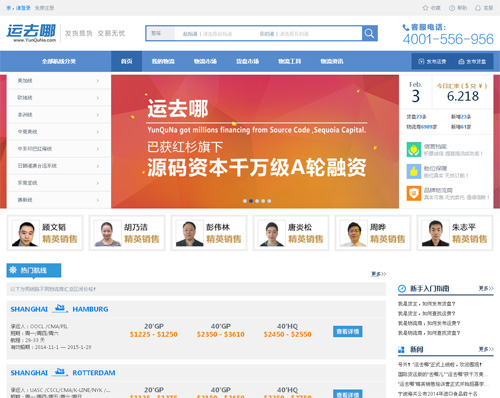Open 胡乃洁 elite sales card

[x=127, y=233]
